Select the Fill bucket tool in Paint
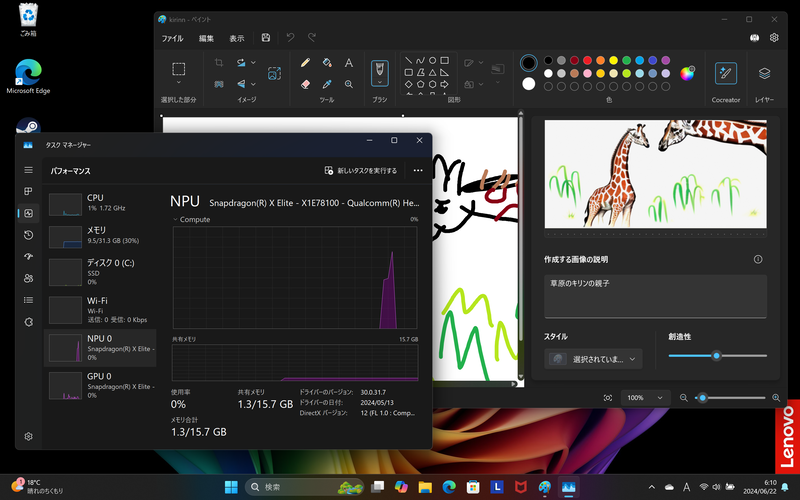The height and width of the screenshot is (500, 800). [327, 63]
